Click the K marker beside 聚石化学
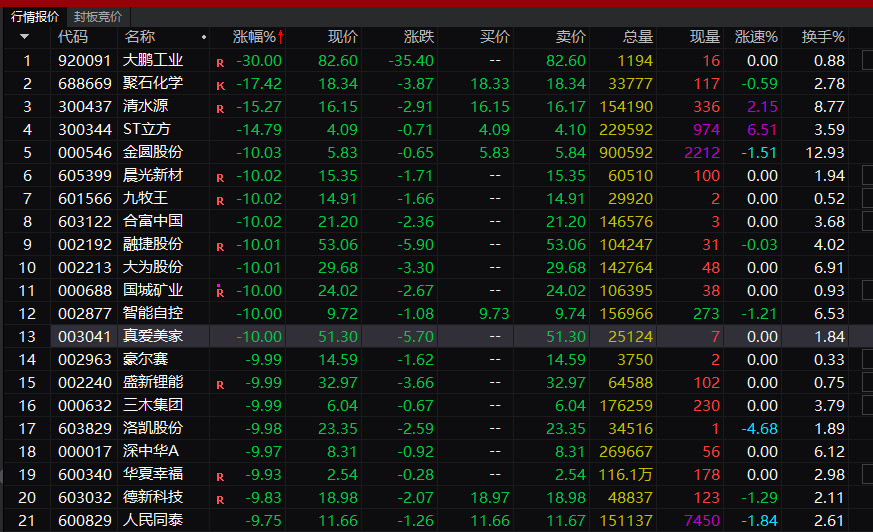Screen dimensions: 873x532 pyautogui.click(x=220, y=86)
